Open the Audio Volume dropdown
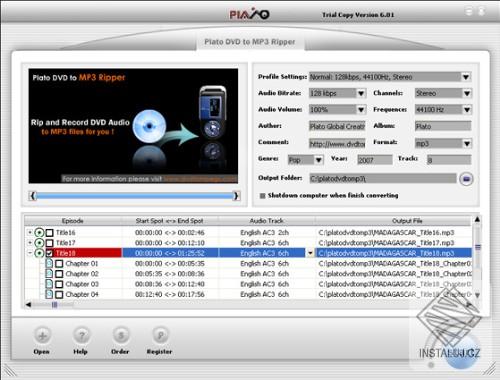Viewport: 500px width, 380px height. [361, 110]
